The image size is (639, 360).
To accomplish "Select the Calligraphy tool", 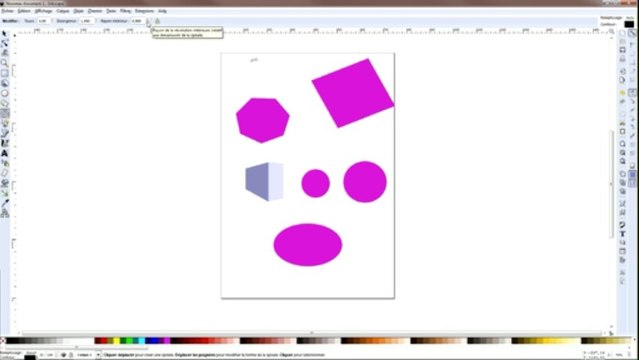I will coord(4,143).
